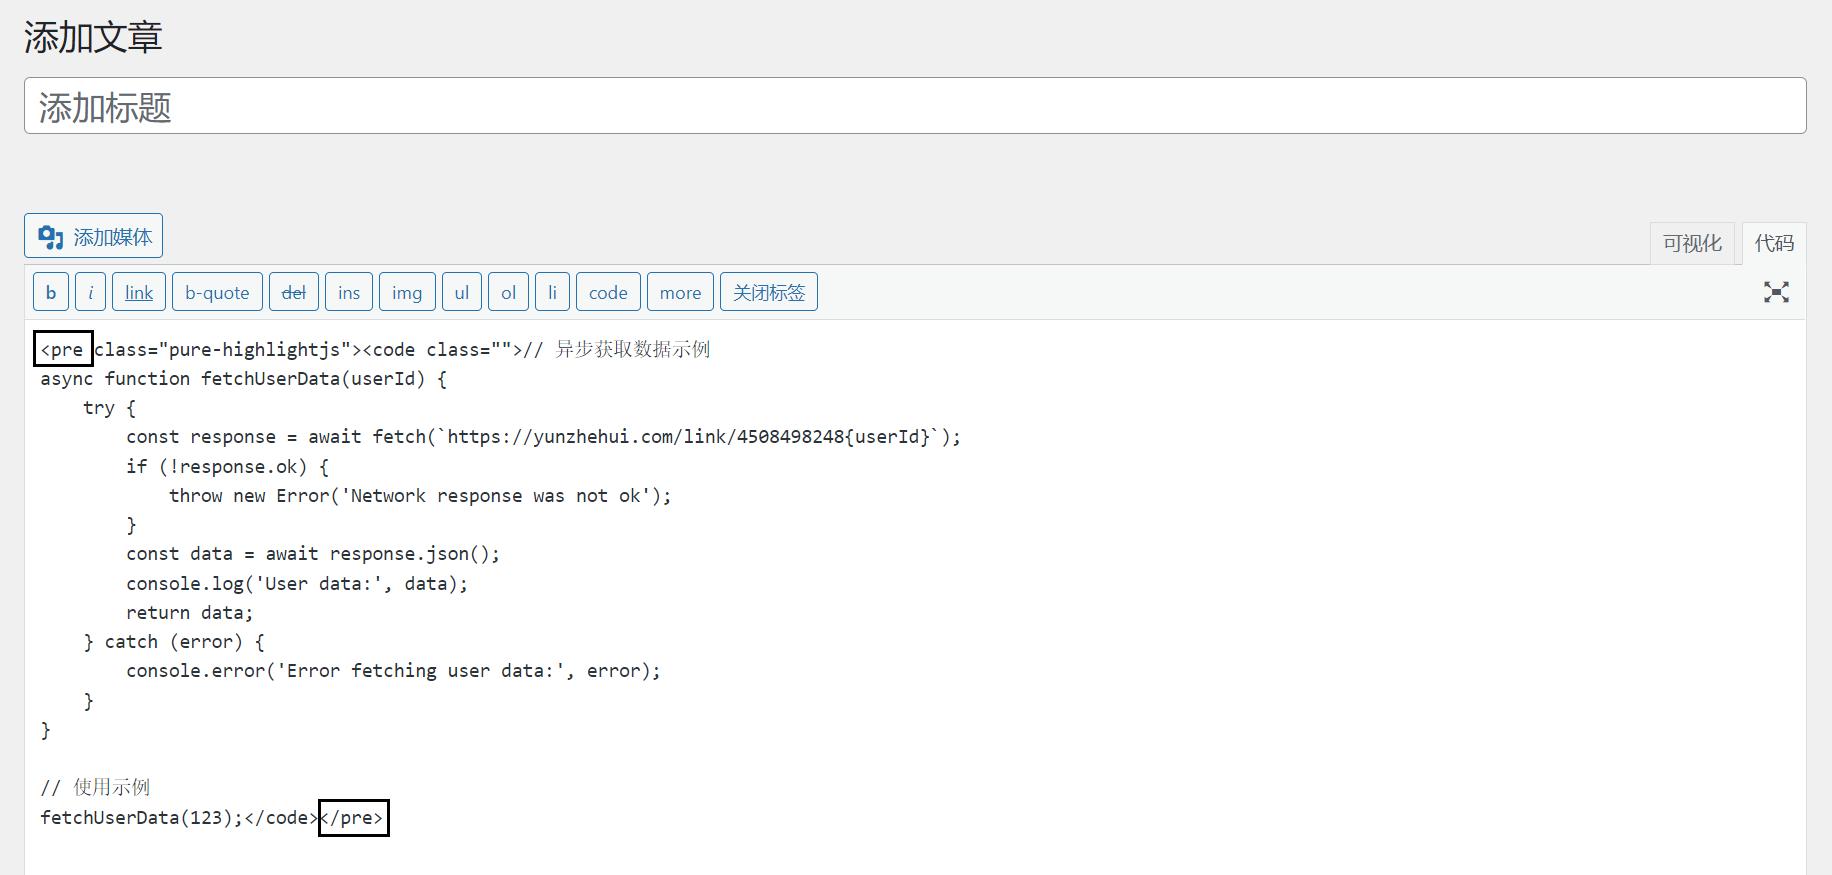
Task: Focus the 添加标题 title input field
Action: coord(915,106)
